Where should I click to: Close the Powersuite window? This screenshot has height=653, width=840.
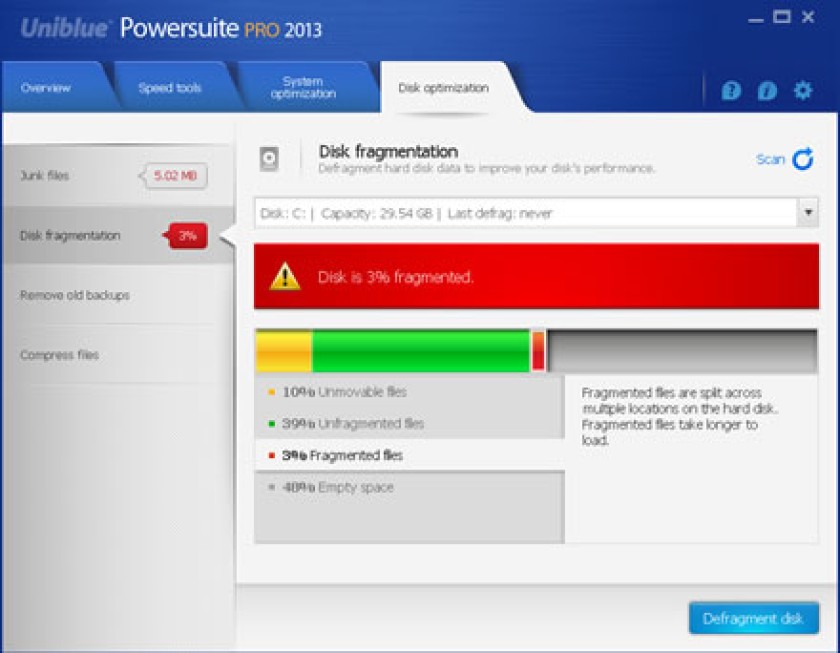808,17
